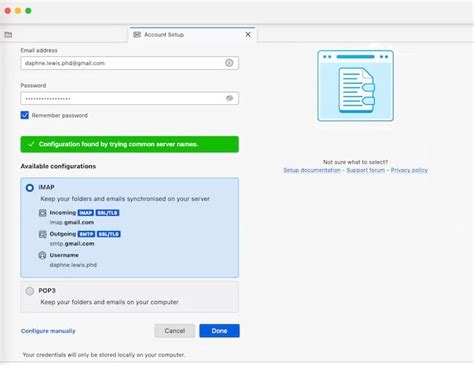Viewport: 474px width, 365px height.
Task: Click the green maximize window button
Action: (28, 11)
